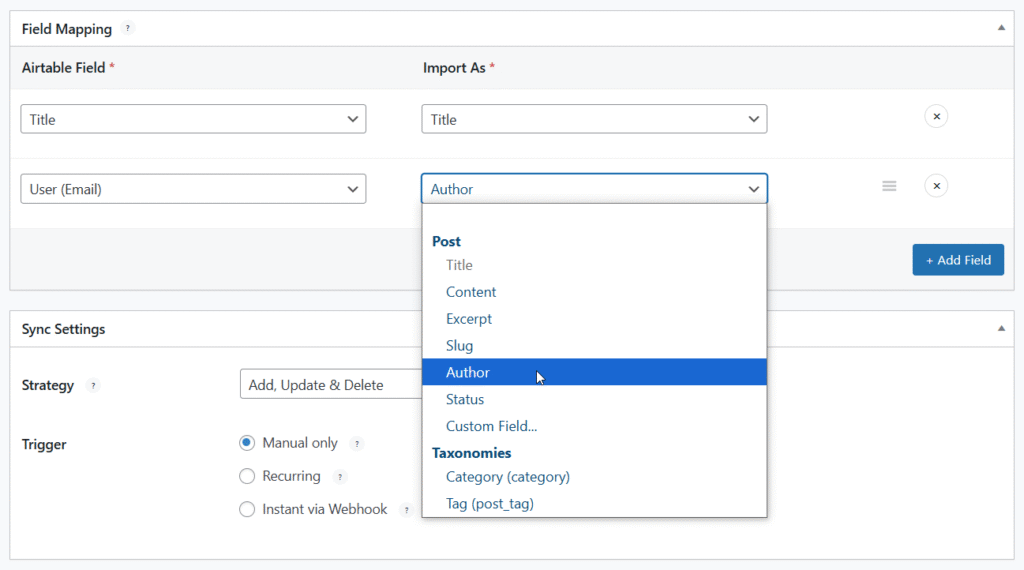Click the Airtable Field column label
This screenshot has width=1024, height=570.
(x=63, y=67)
